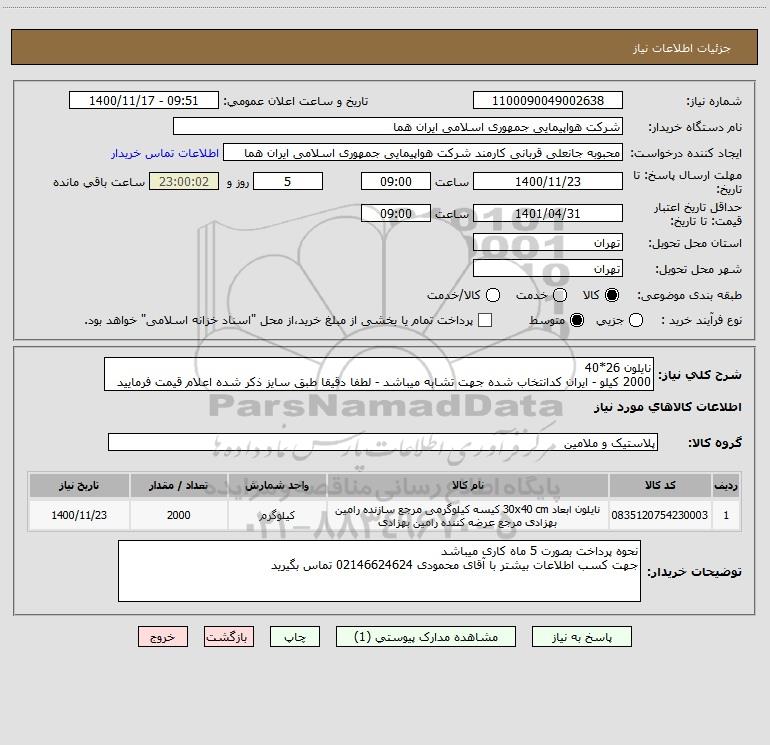Click the چاپ print button
This screenshot has height=745, width=770.
pyautogui.click(x=295, y=637)
